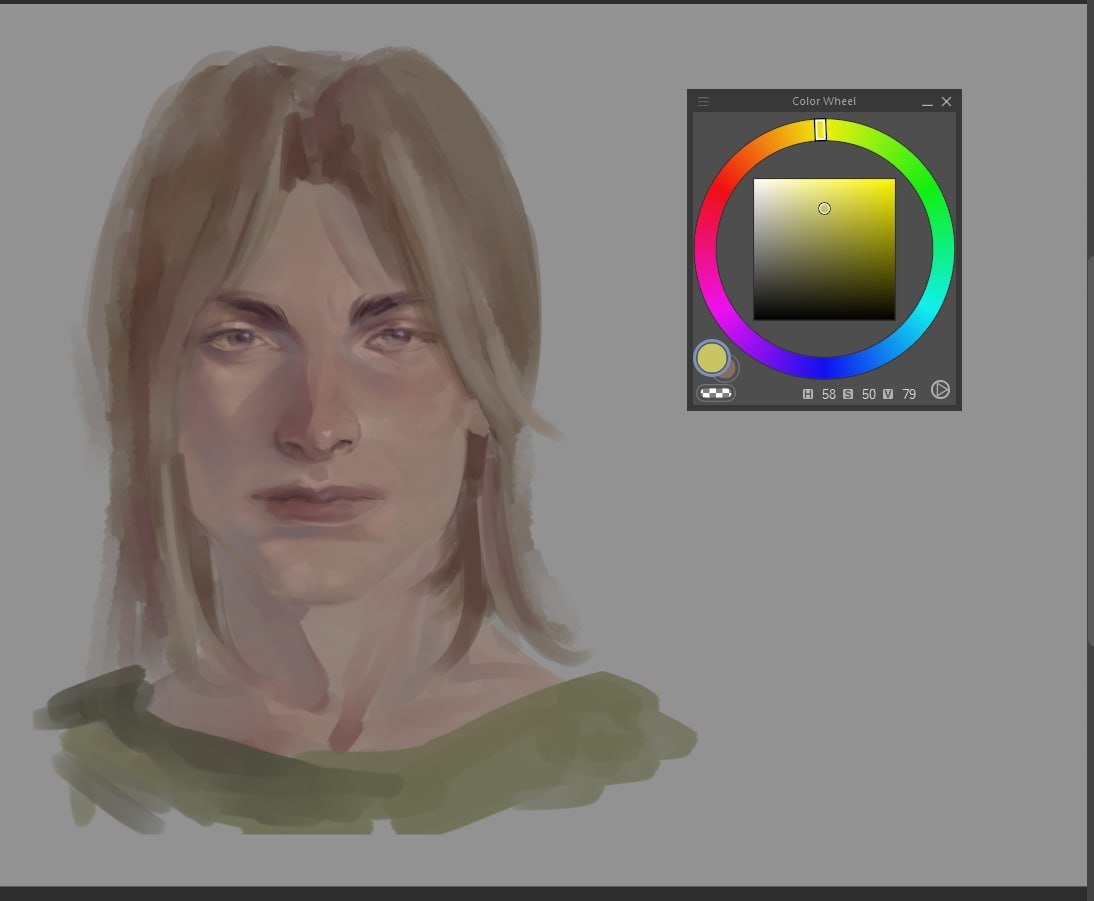Toggle the V value label
The height and width of the screenshot is (901, 1094).
(x=887, y=394)
